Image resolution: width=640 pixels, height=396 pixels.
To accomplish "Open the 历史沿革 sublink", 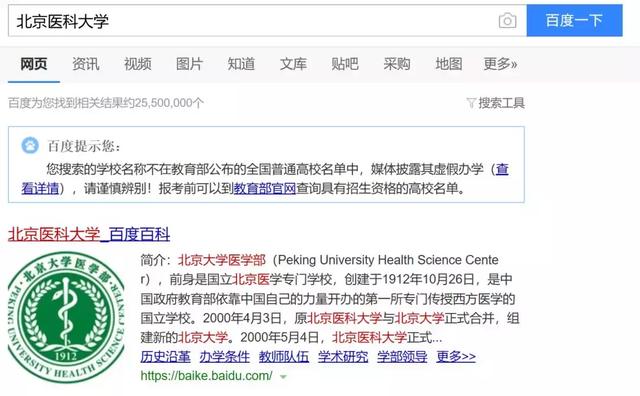I will 165,357.
